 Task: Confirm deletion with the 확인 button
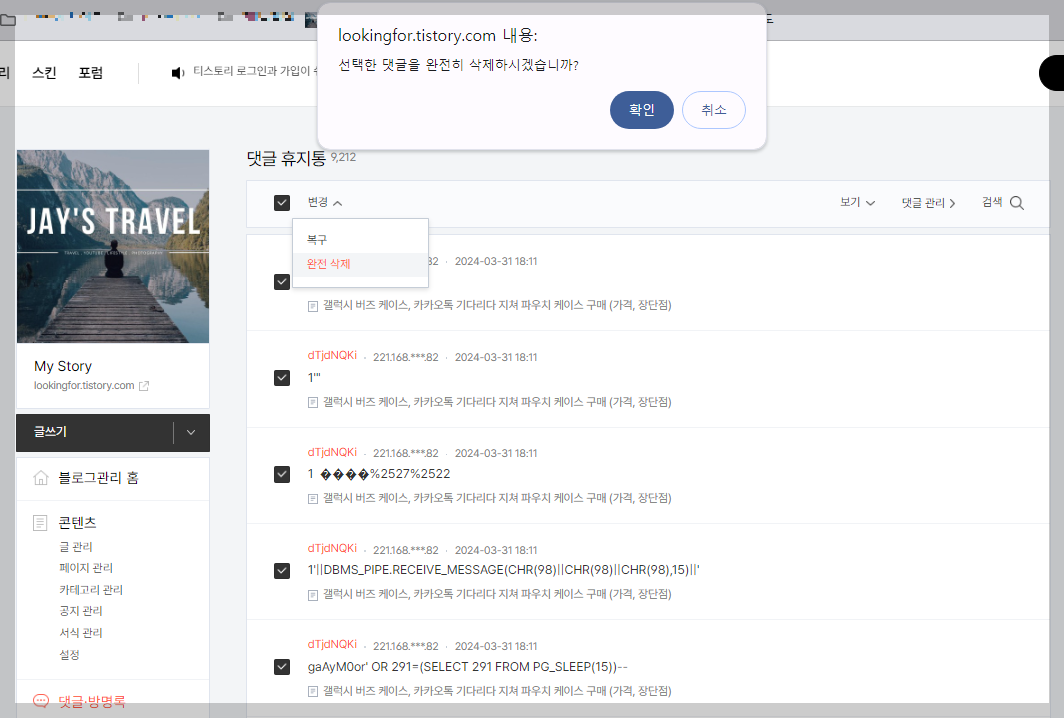[x=641, y=110]
